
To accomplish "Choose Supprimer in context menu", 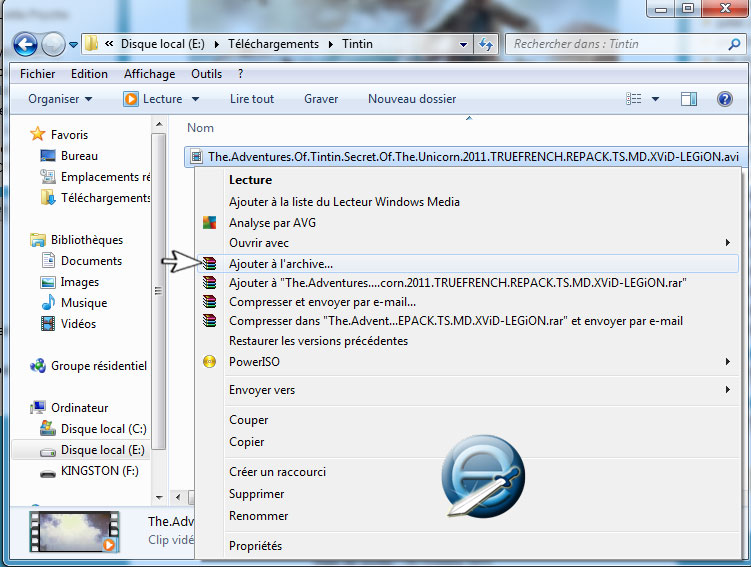I will (x=467, y=494).
